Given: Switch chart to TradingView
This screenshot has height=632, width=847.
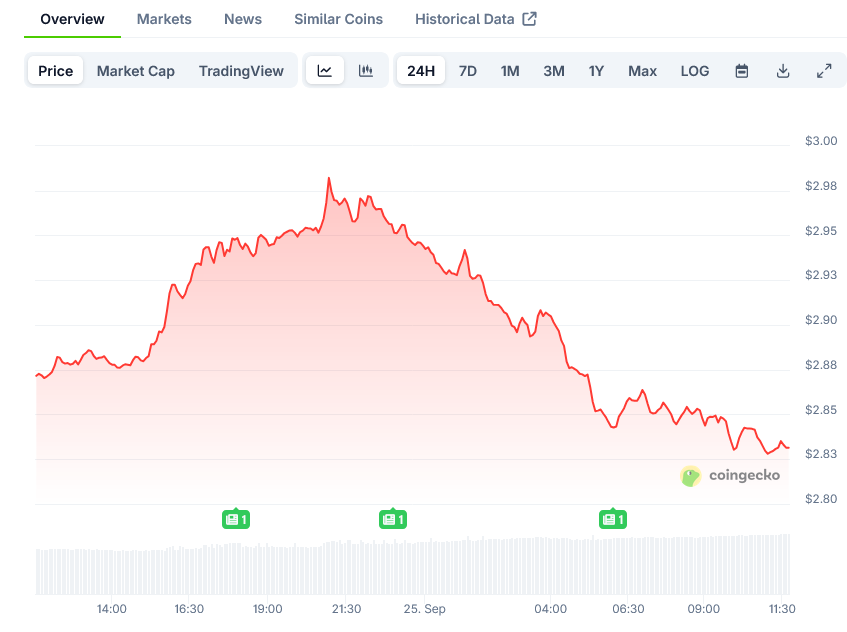Looking at the screenshot, I should (241, 71).
